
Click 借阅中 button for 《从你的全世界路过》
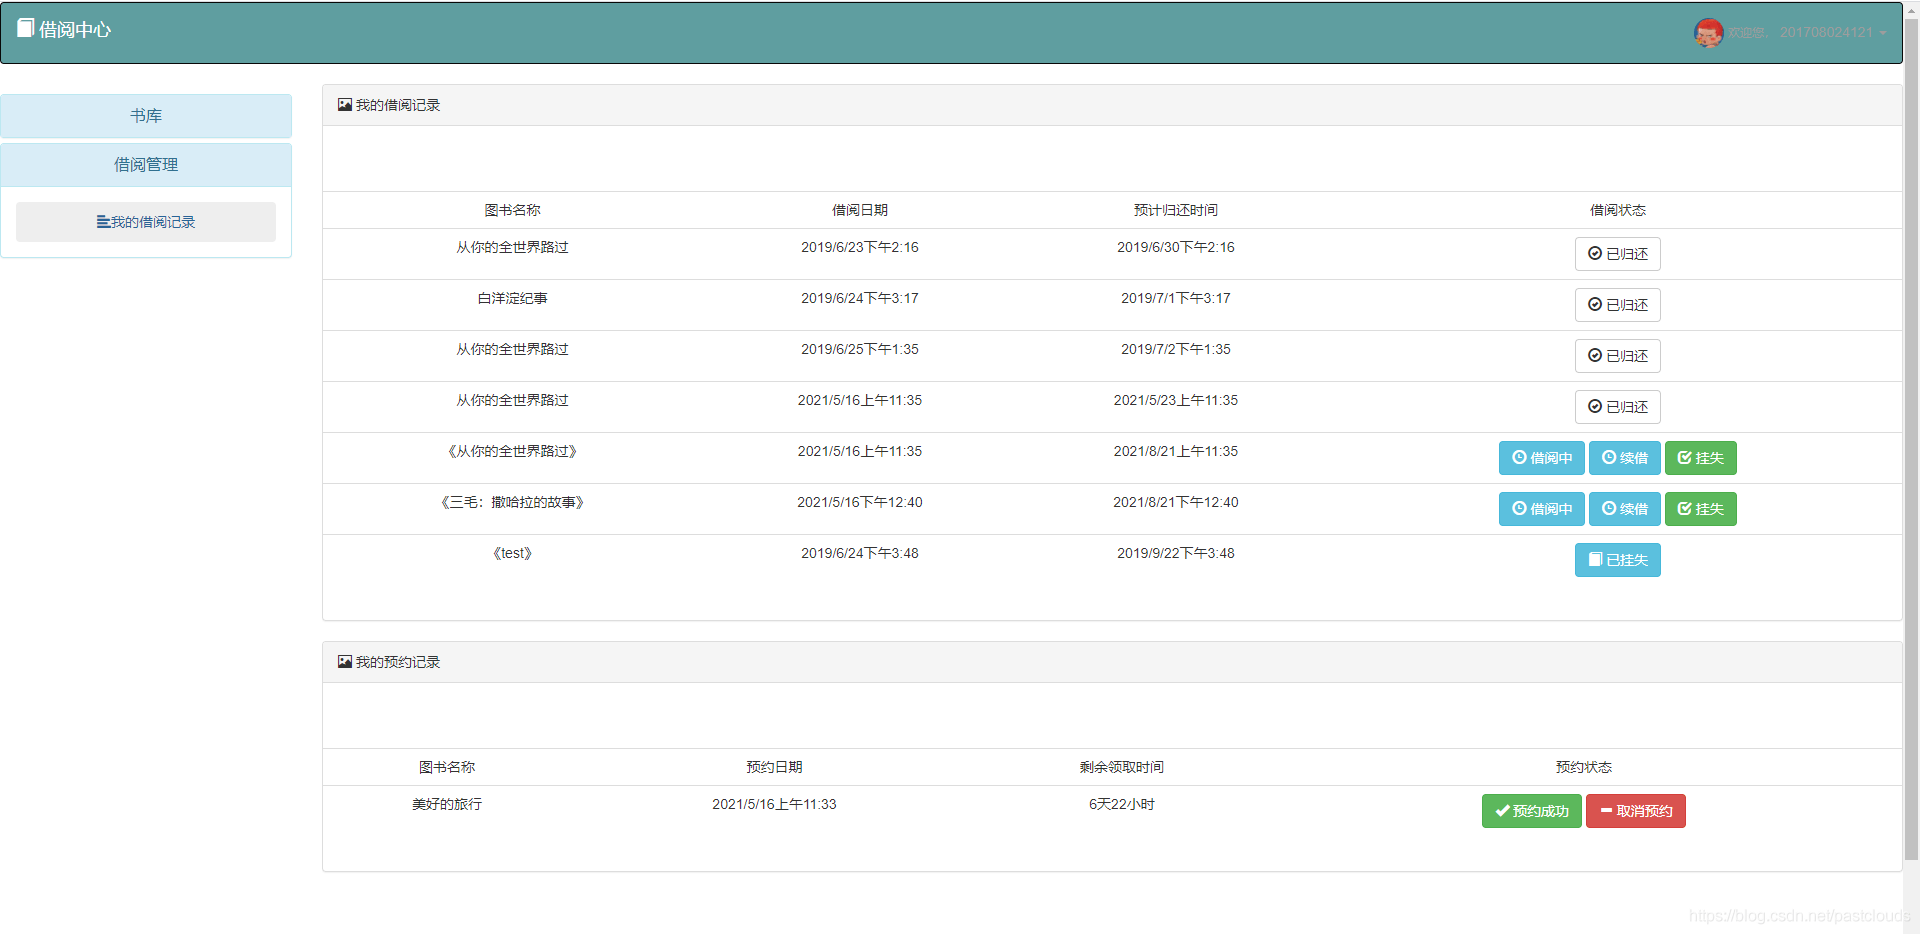click(1541, 458)
